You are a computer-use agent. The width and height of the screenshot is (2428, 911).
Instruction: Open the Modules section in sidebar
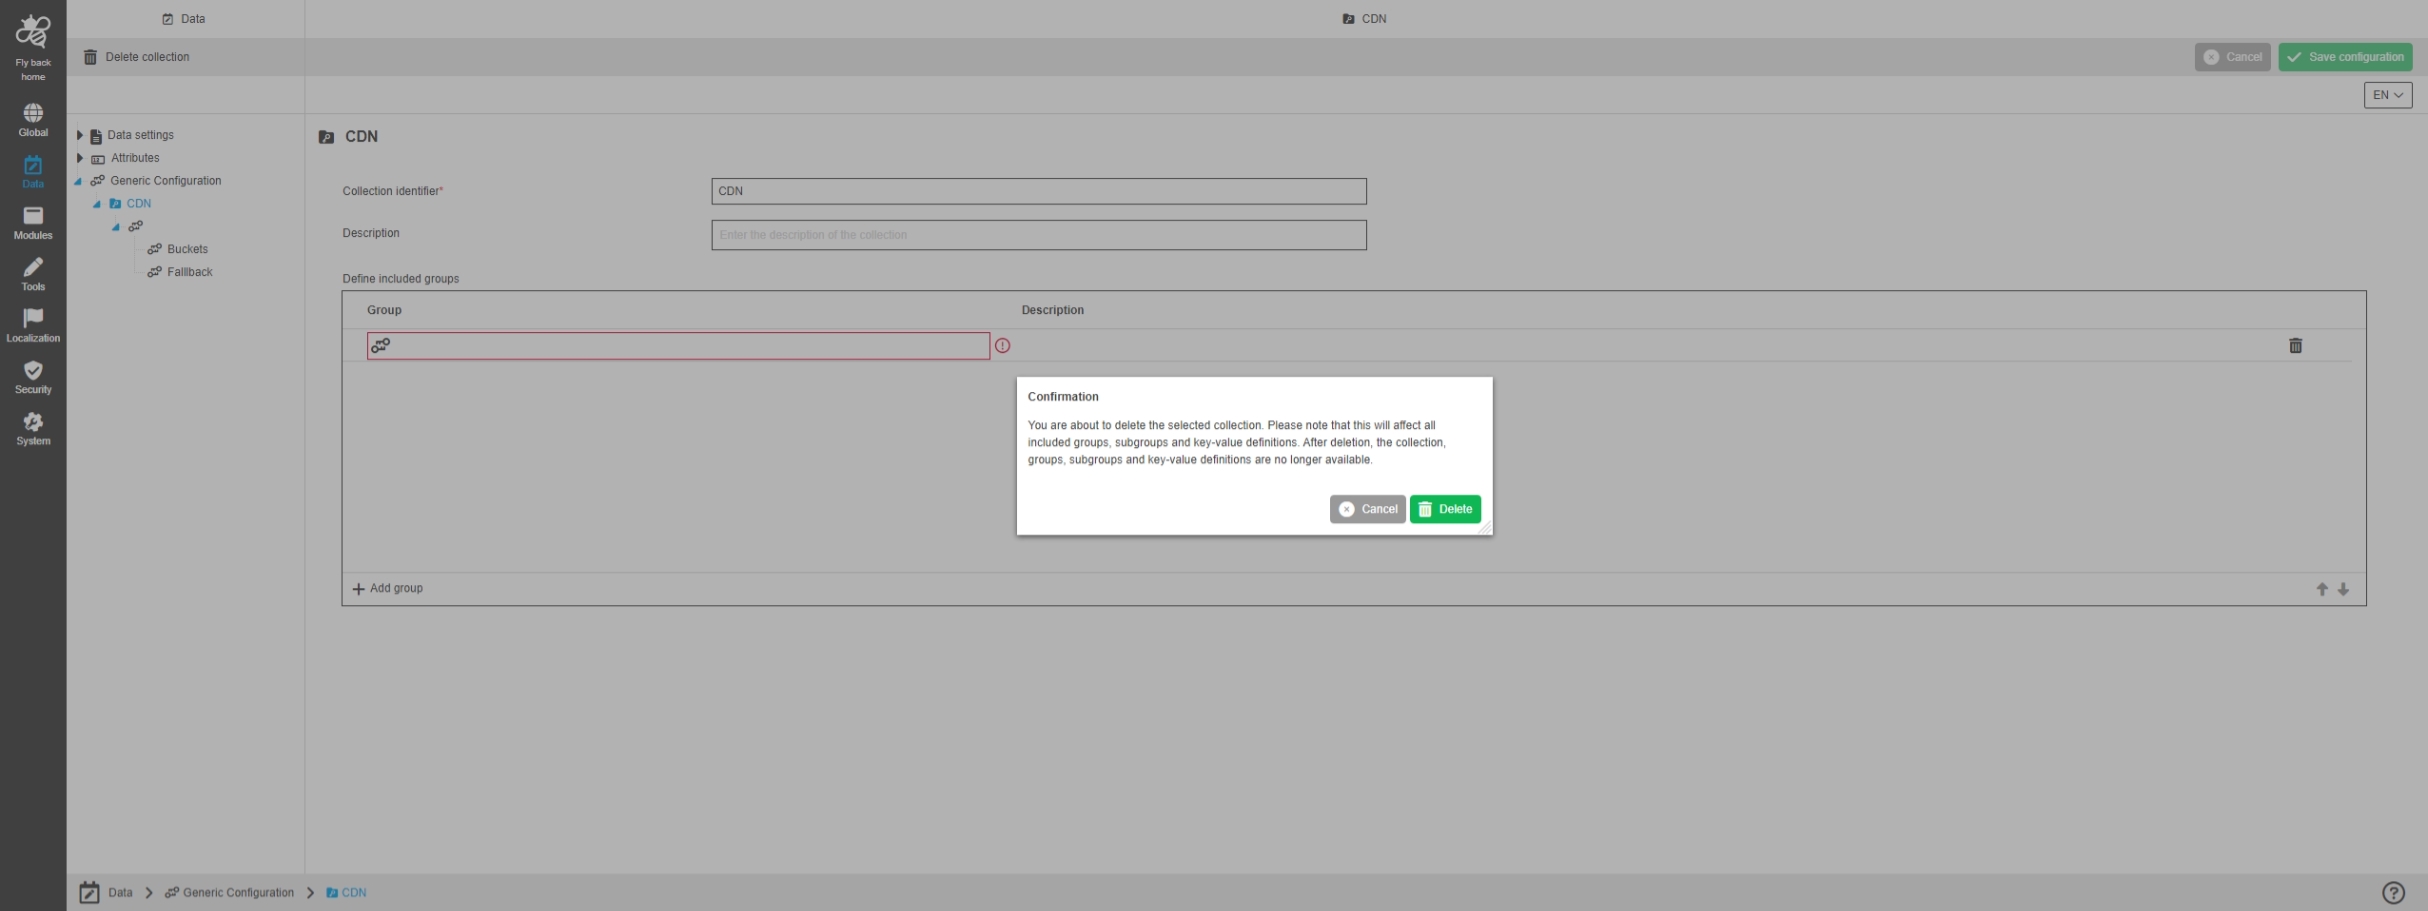[33, 222]
